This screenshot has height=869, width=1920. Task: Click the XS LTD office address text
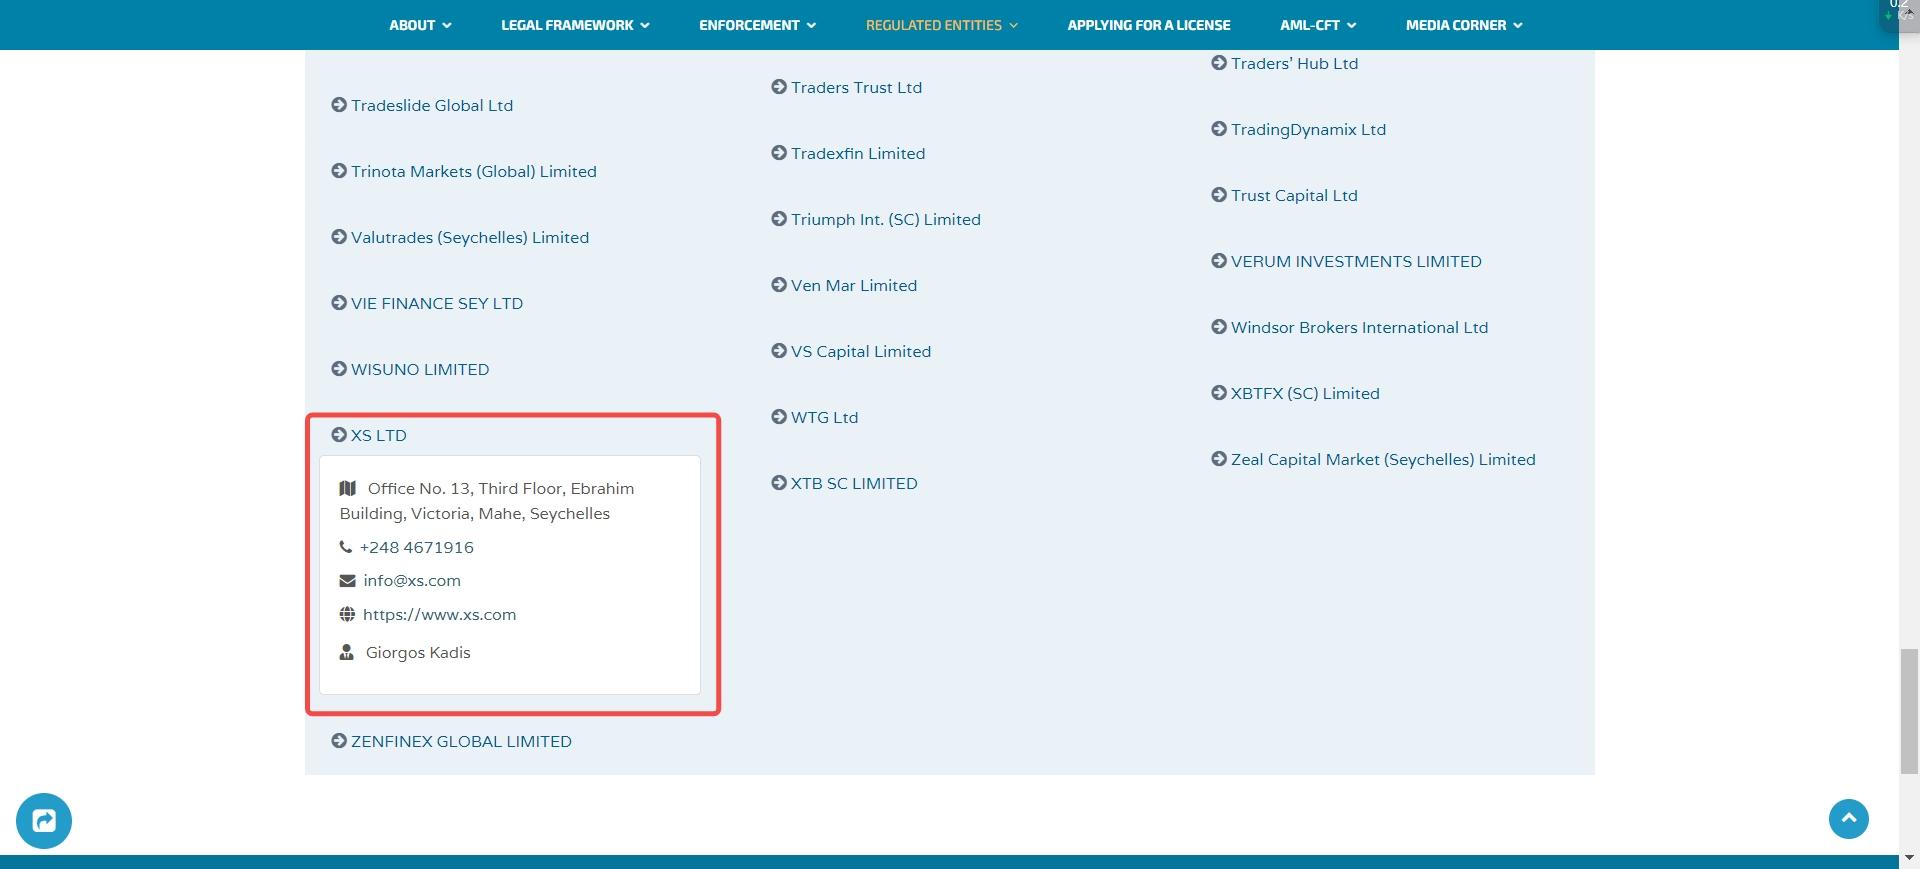click(x=487, y=501)
